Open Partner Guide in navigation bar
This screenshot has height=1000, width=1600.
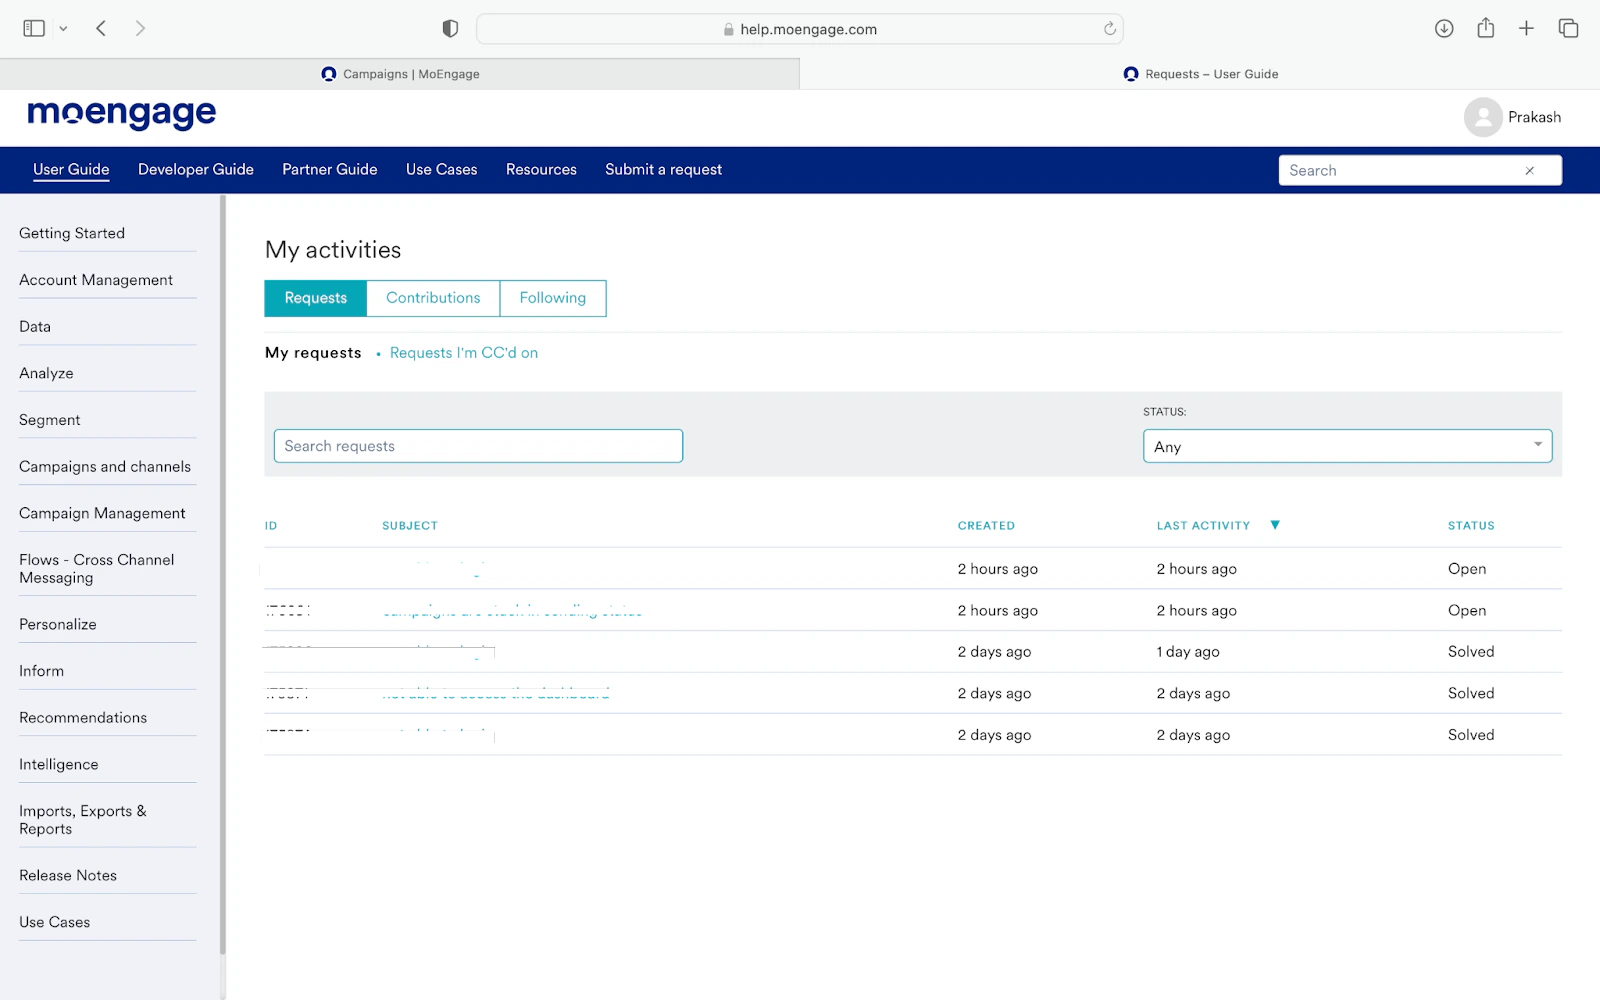click(330, 170)
